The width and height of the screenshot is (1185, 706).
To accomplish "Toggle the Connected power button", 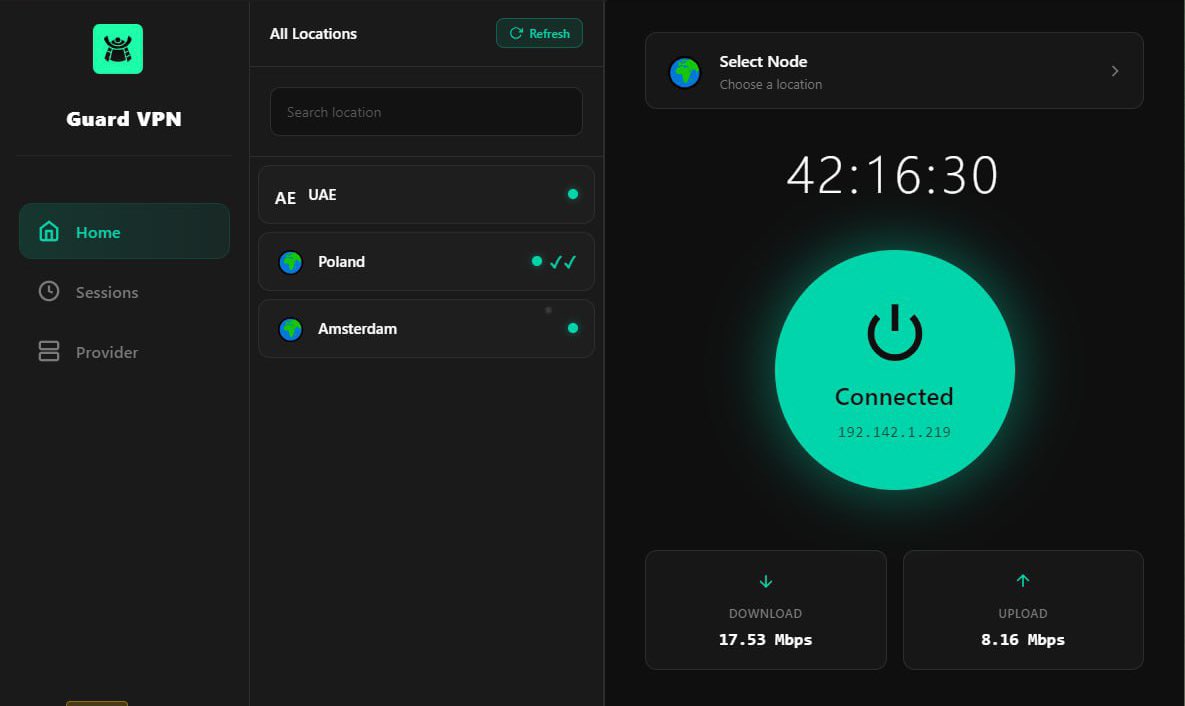I will click(x=894, y=370).
